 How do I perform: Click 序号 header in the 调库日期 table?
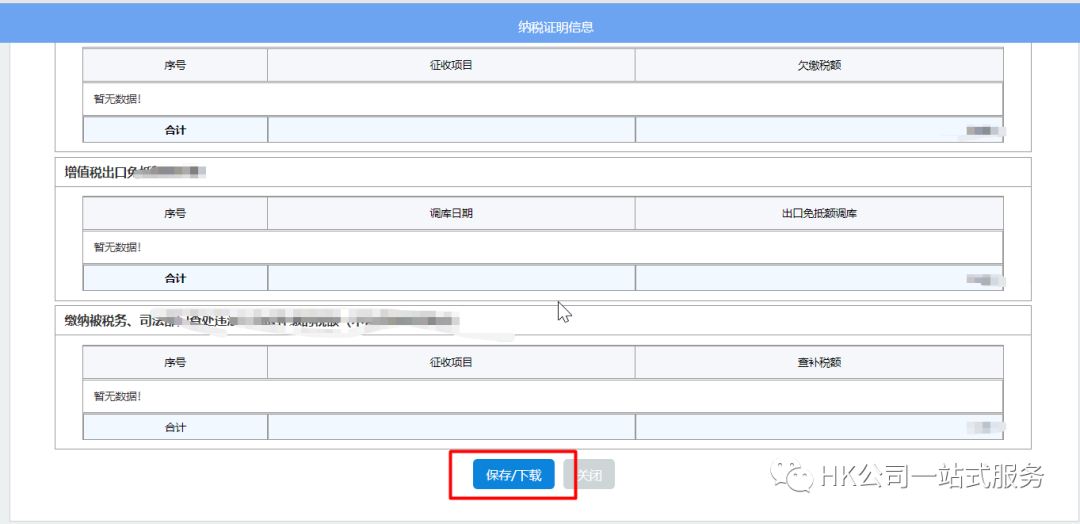point(175,213)
